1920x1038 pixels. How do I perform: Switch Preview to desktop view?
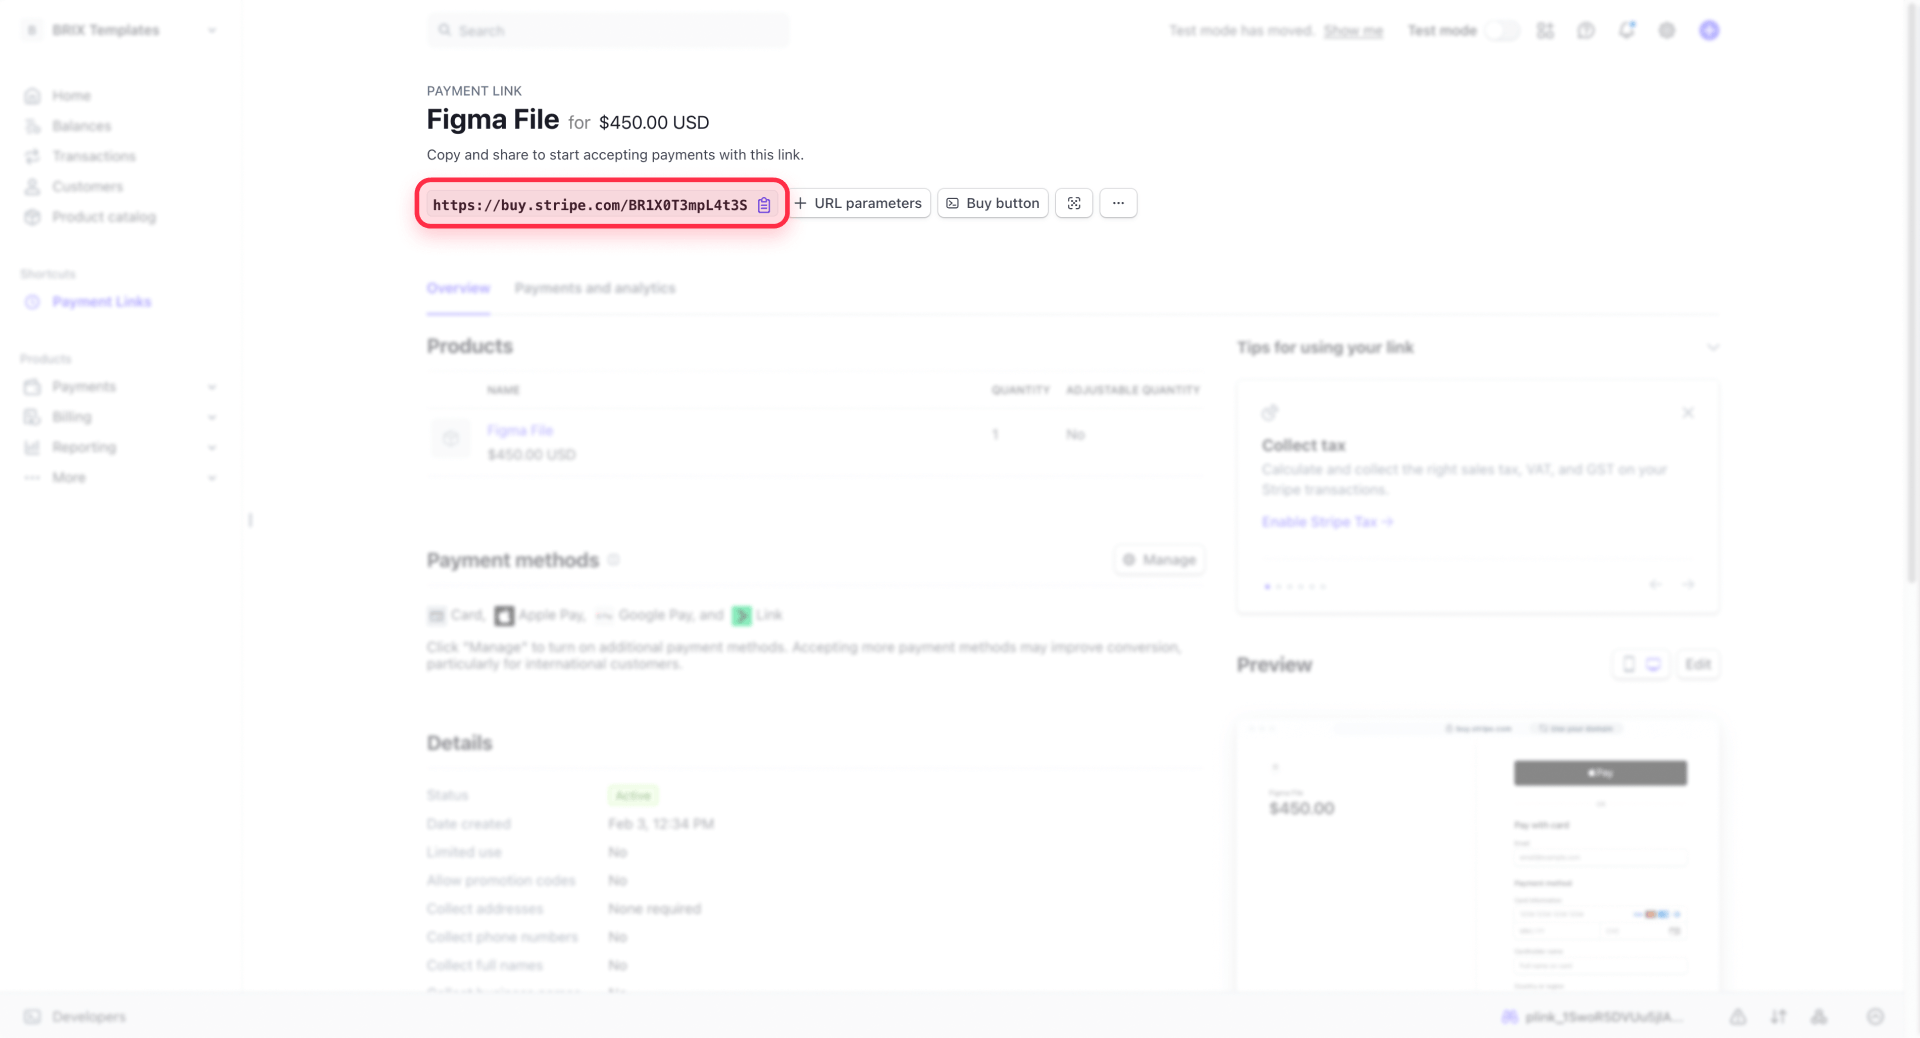tap(1654, 665)
